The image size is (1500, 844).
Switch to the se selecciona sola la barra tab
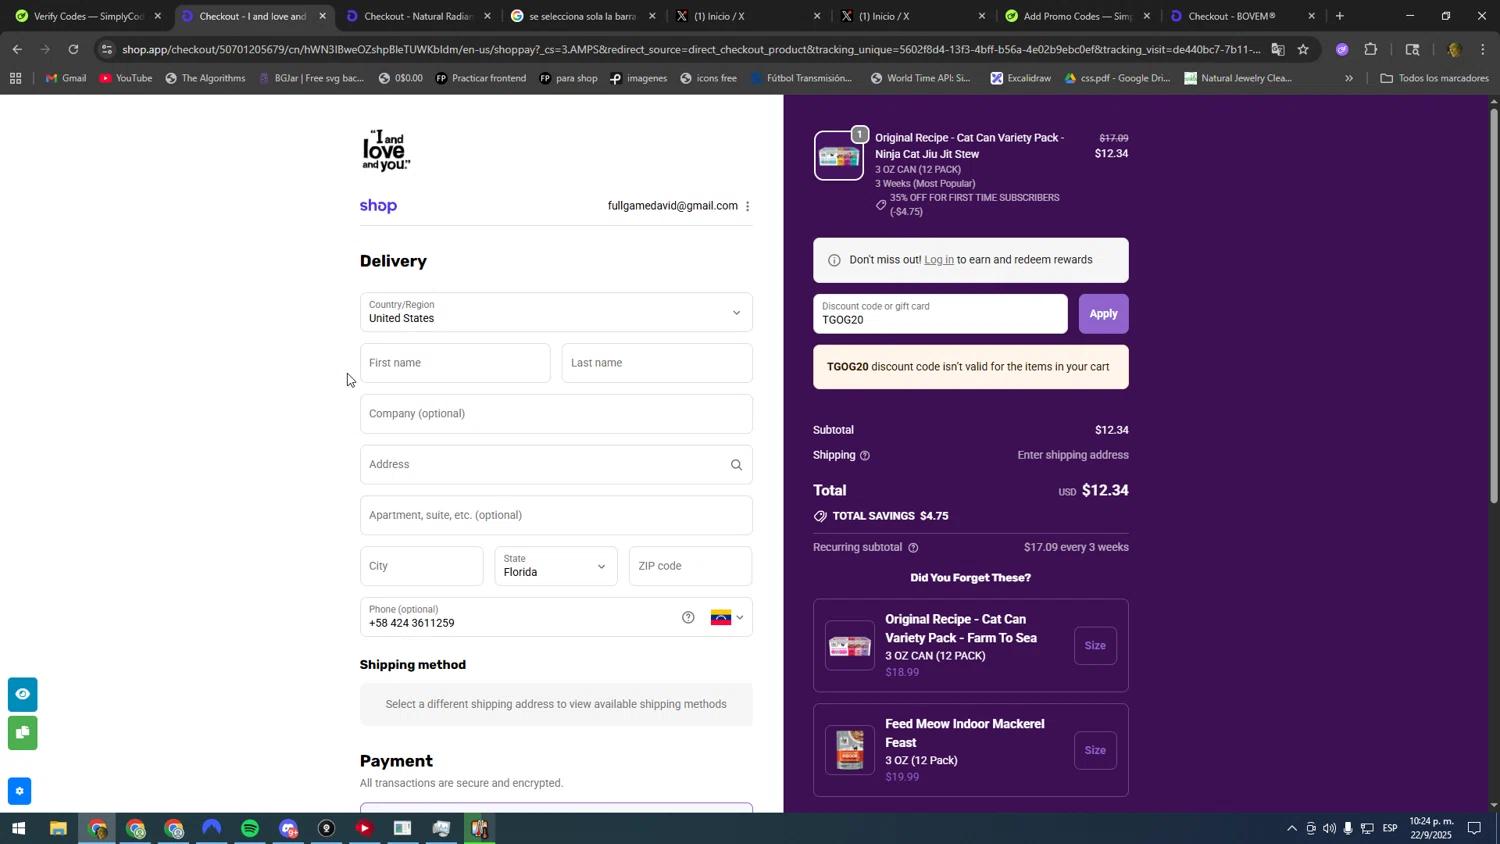583,16
